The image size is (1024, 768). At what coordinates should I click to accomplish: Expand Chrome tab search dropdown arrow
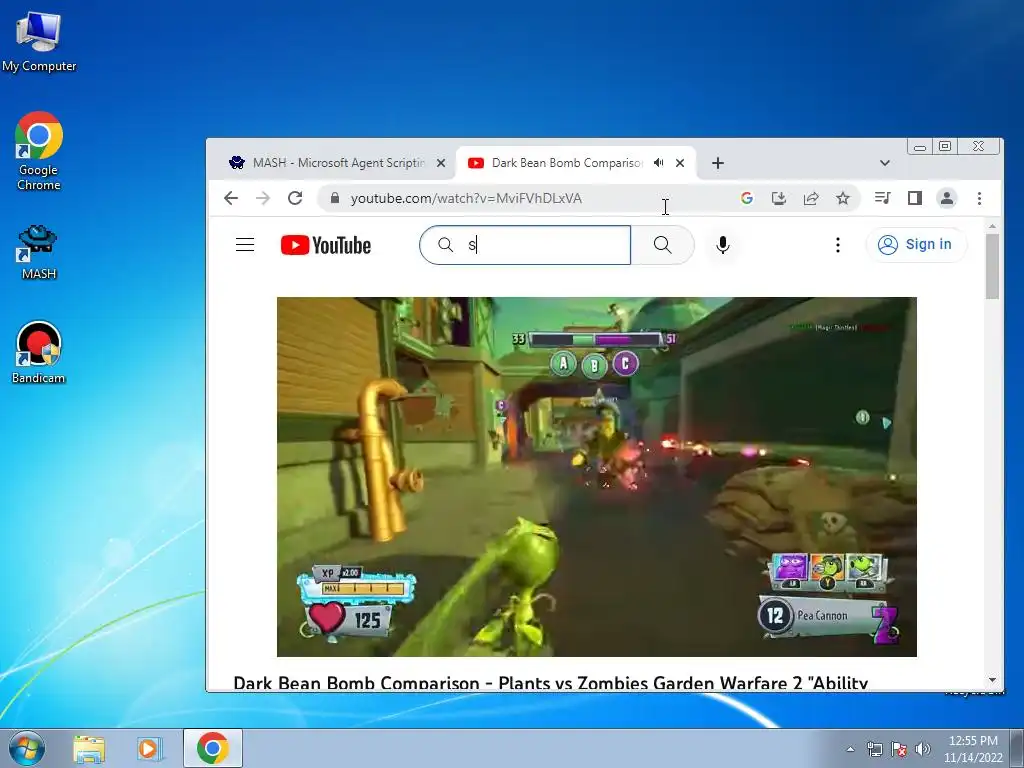click(885, 163)
